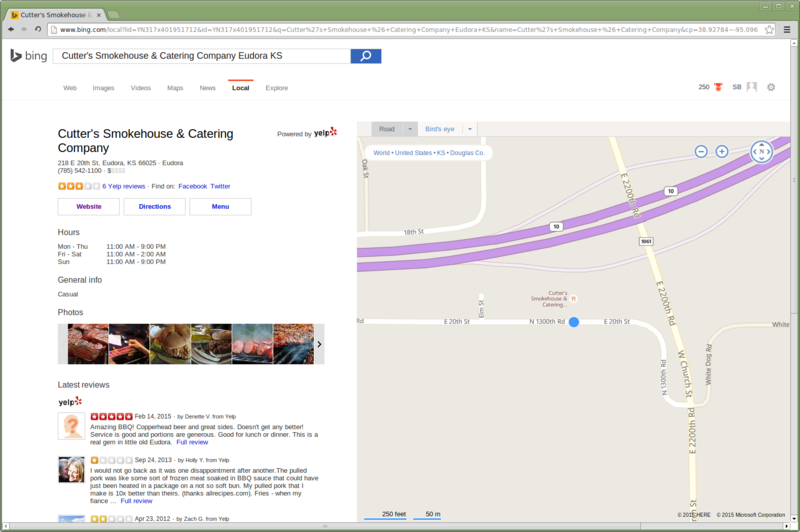
Task: Go forward with browser forward arrow
Action: coord(24,30)
